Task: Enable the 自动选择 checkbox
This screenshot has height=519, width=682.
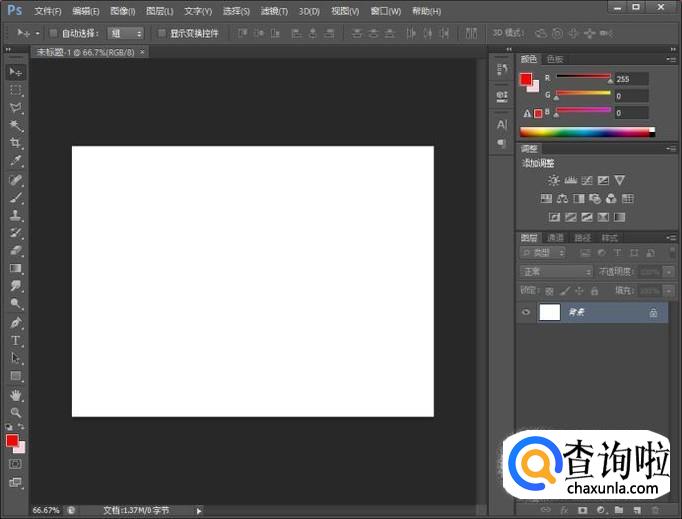Action: (x=54, y=33)
